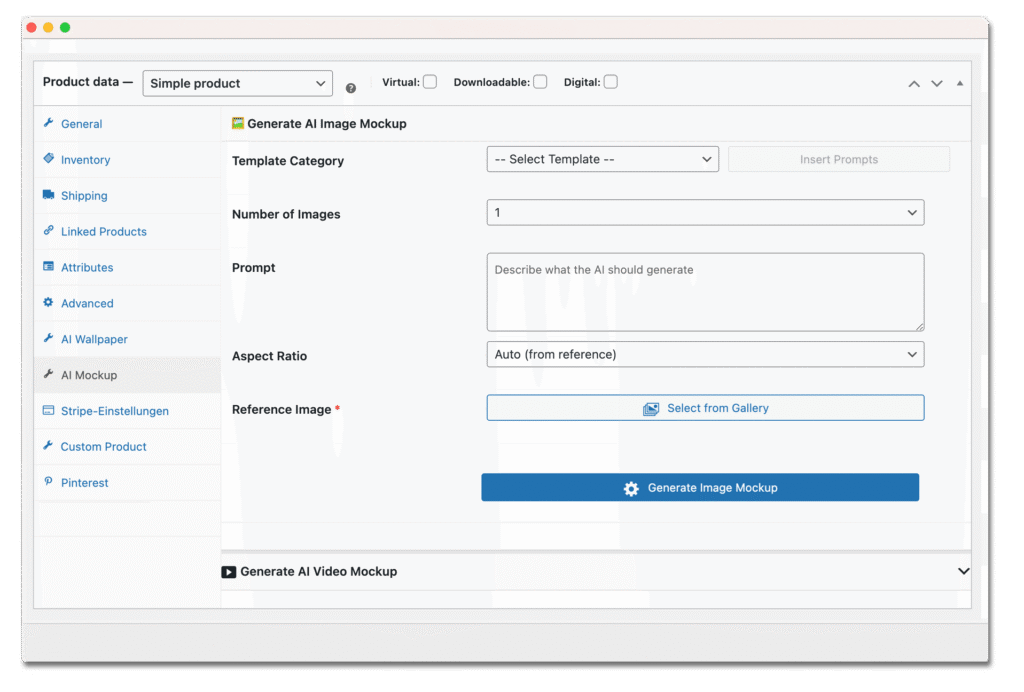1024x692 pixels.
Task: Click the Shipping truck icon
Action: point(49,195)
